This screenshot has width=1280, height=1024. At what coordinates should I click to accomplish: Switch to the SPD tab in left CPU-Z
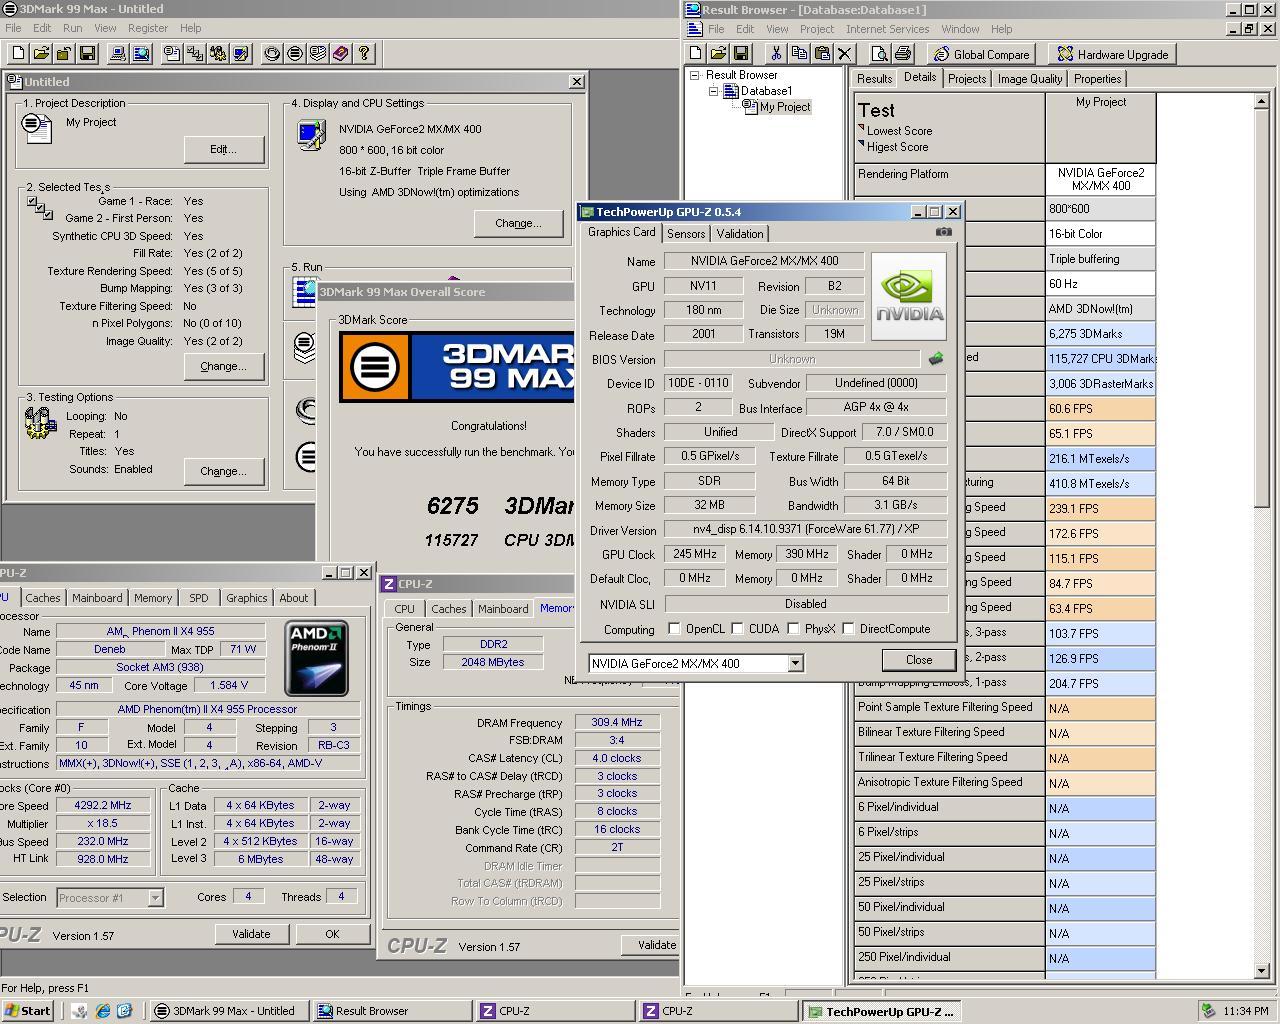point(199,598)
